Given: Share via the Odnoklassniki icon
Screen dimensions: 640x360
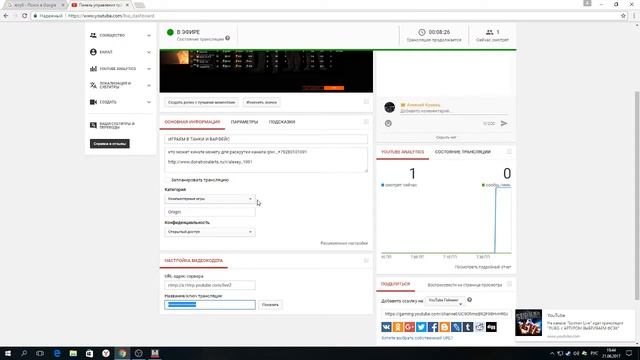Looking at the screenshot, I should point(398,327).
